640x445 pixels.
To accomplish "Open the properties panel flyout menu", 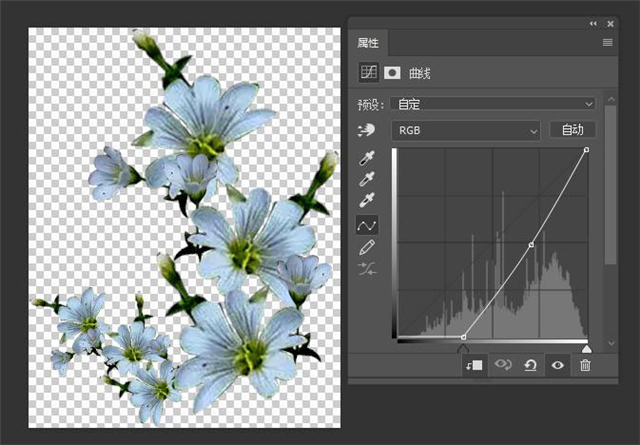I will click(x=607, y=43).
